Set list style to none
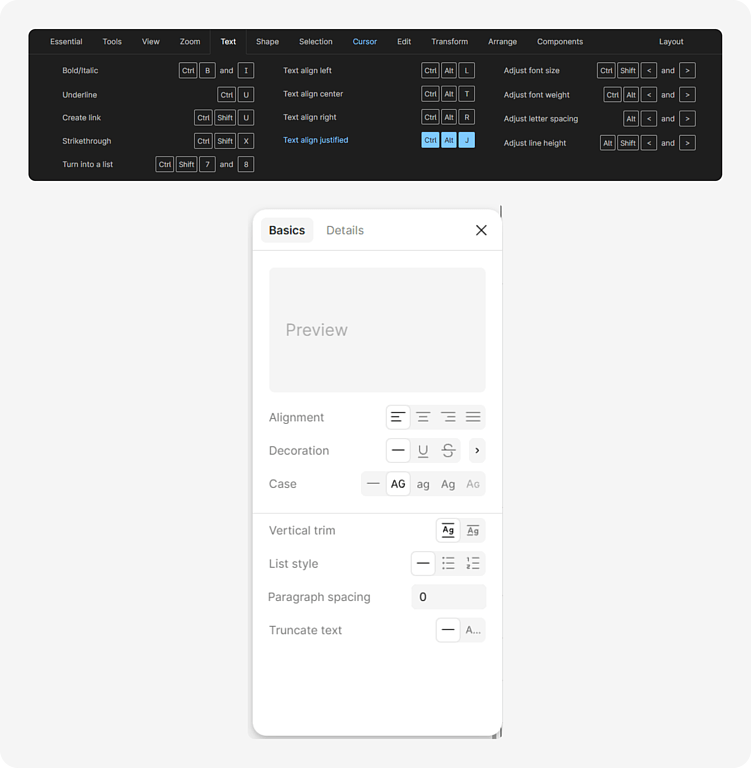 pos(423,563)
